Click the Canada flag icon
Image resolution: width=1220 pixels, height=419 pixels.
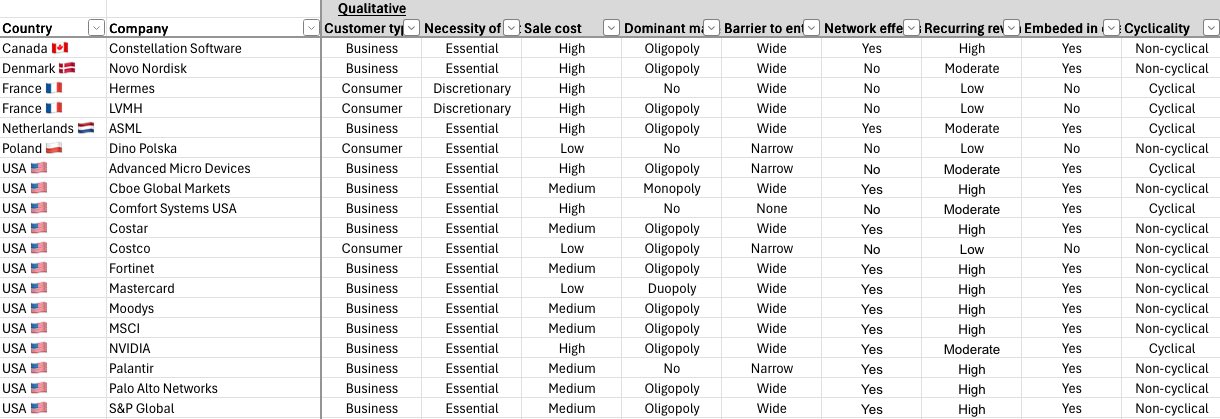[x=59, y=48]
